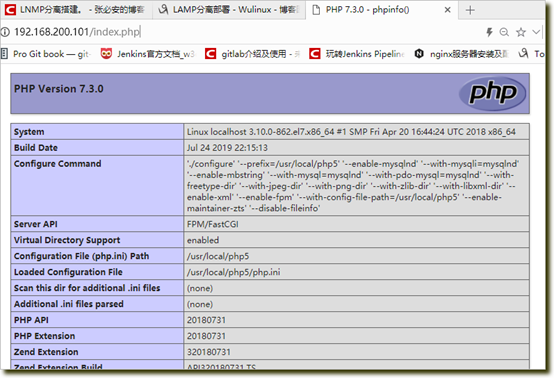
Task: Click the site info icon in address bar
Action: click(5, 32)
